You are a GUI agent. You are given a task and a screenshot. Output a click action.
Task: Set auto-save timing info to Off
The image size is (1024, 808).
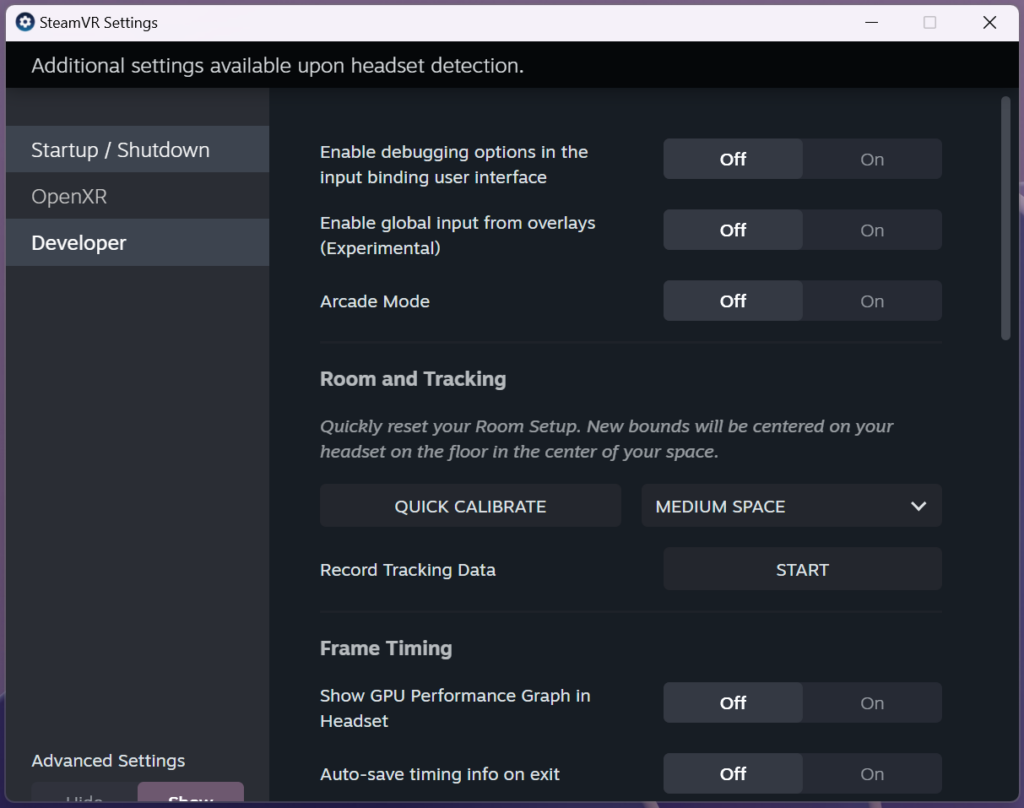point(733,774)
